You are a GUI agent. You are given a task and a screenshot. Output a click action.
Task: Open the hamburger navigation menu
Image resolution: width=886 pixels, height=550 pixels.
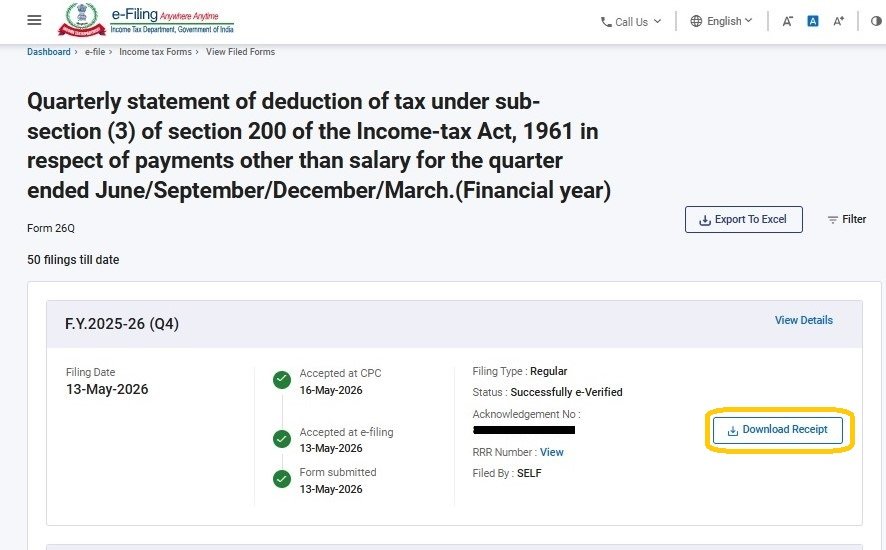click(34, 20)
